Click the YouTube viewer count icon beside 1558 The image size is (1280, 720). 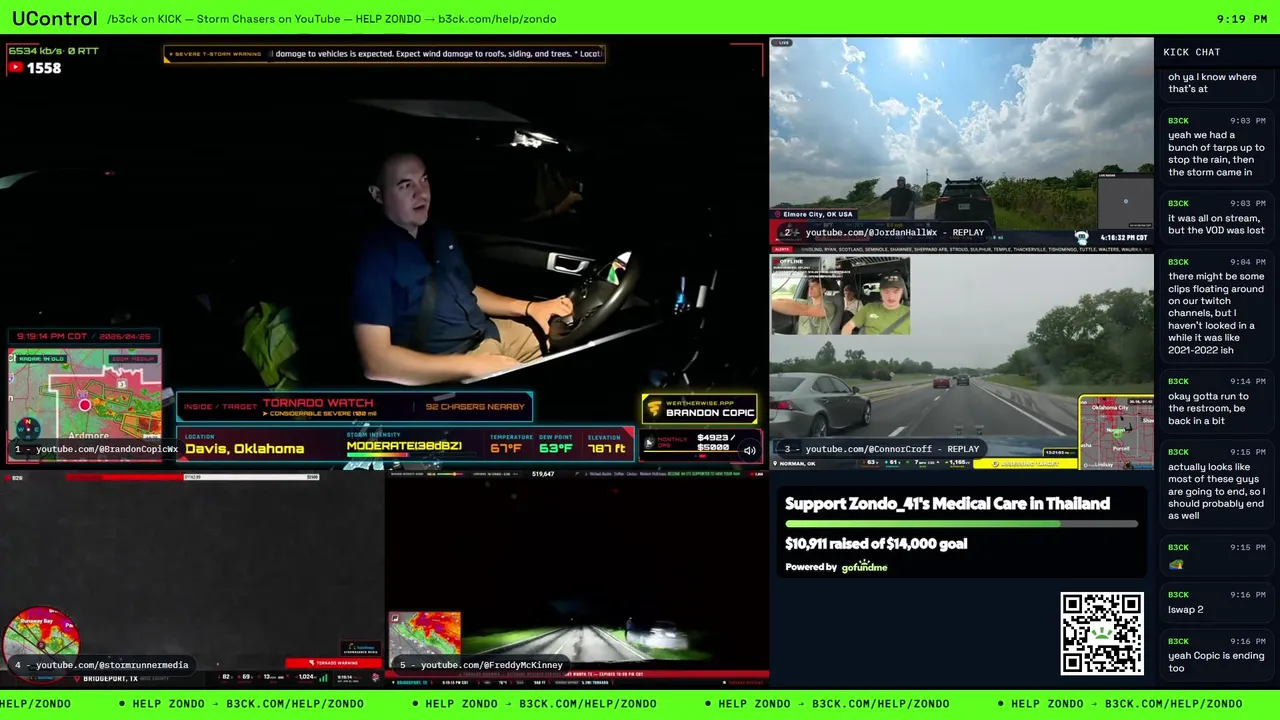pyautogui.click(x=15, y=68)
